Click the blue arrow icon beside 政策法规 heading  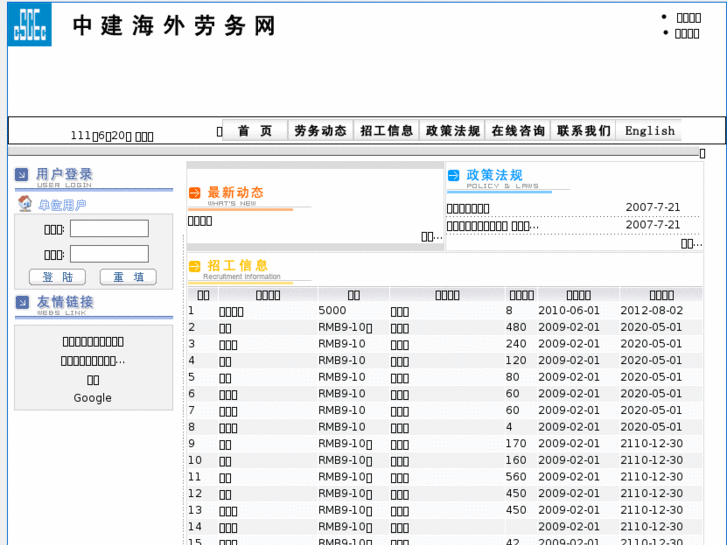tap(454, 175)
